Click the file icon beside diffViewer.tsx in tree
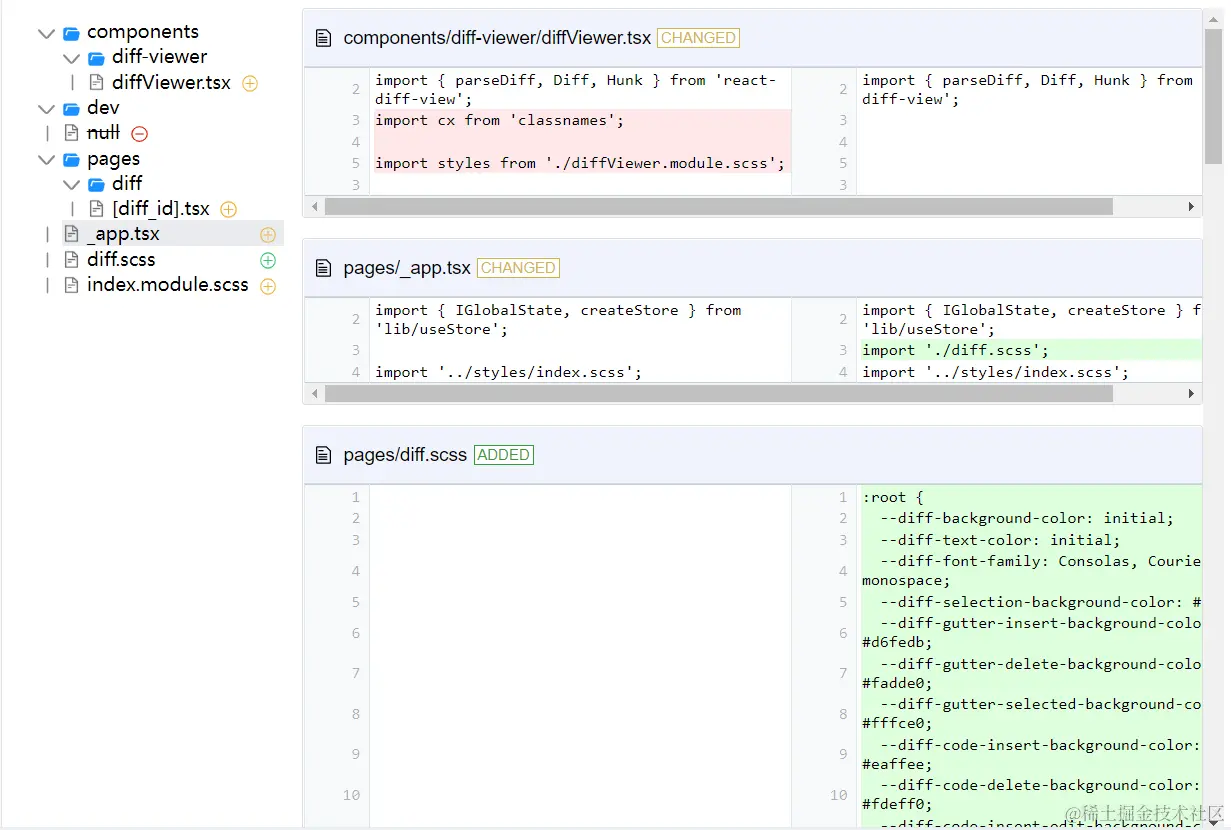 (x=97, y=83)
